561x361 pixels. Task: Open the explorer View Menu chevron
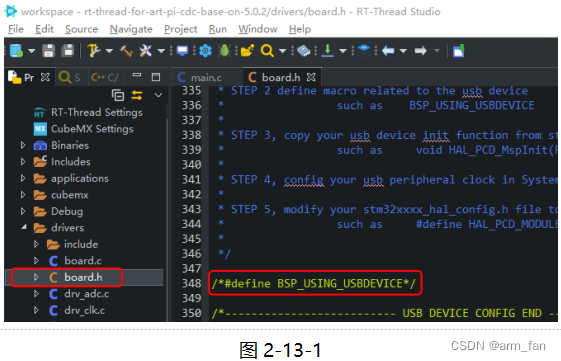(x=158, y=95)
